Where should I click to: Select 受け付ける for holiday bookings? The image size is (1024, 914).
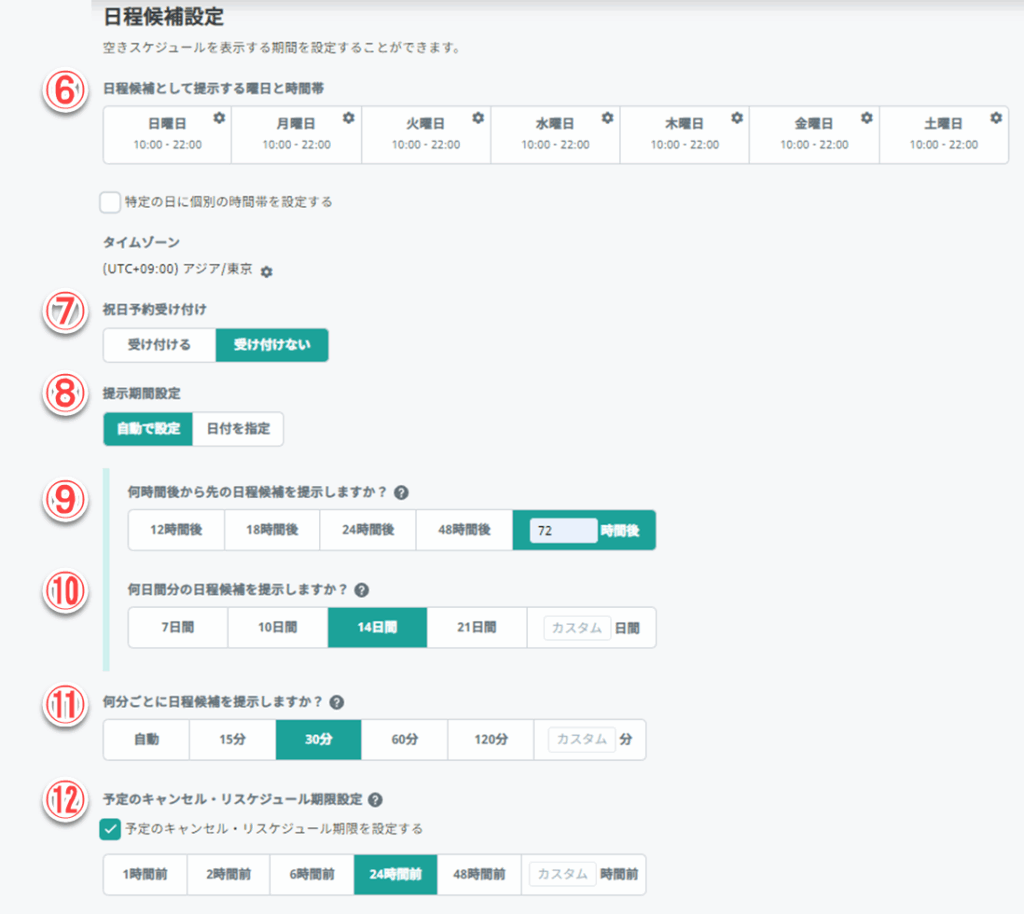pyautogui.click(x=159, y=345)
